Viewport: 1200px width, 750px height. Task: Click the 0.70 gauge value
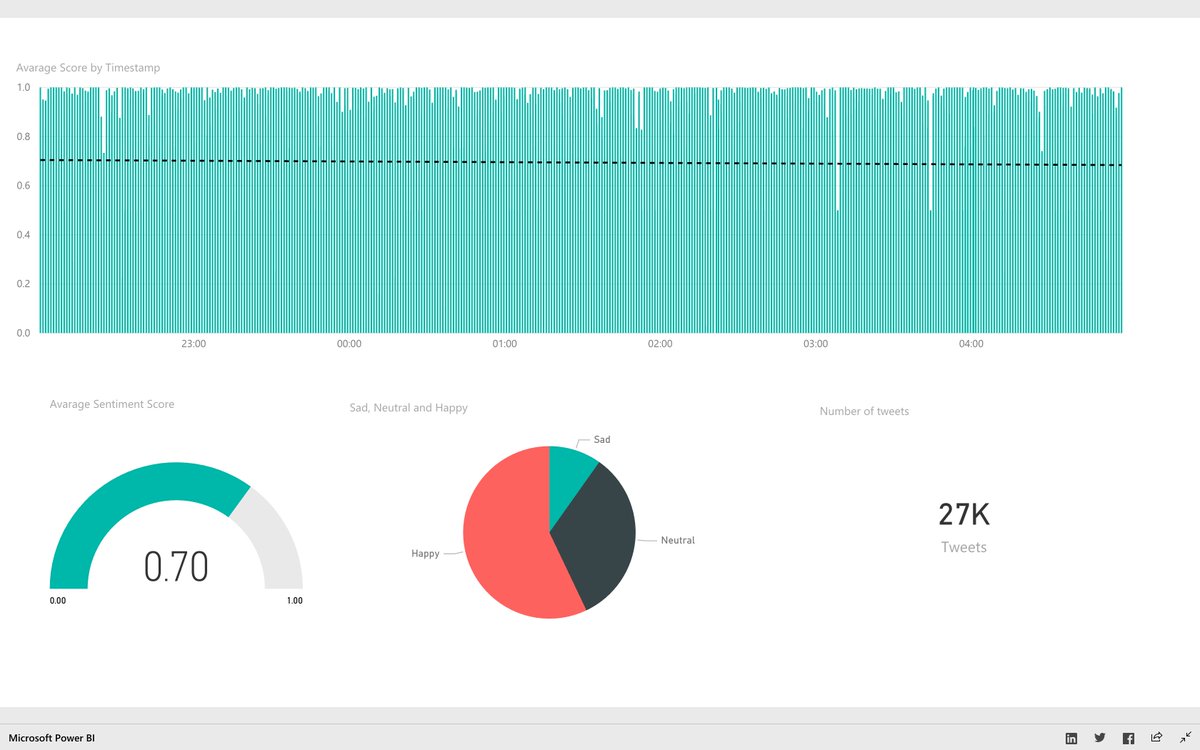176,567
